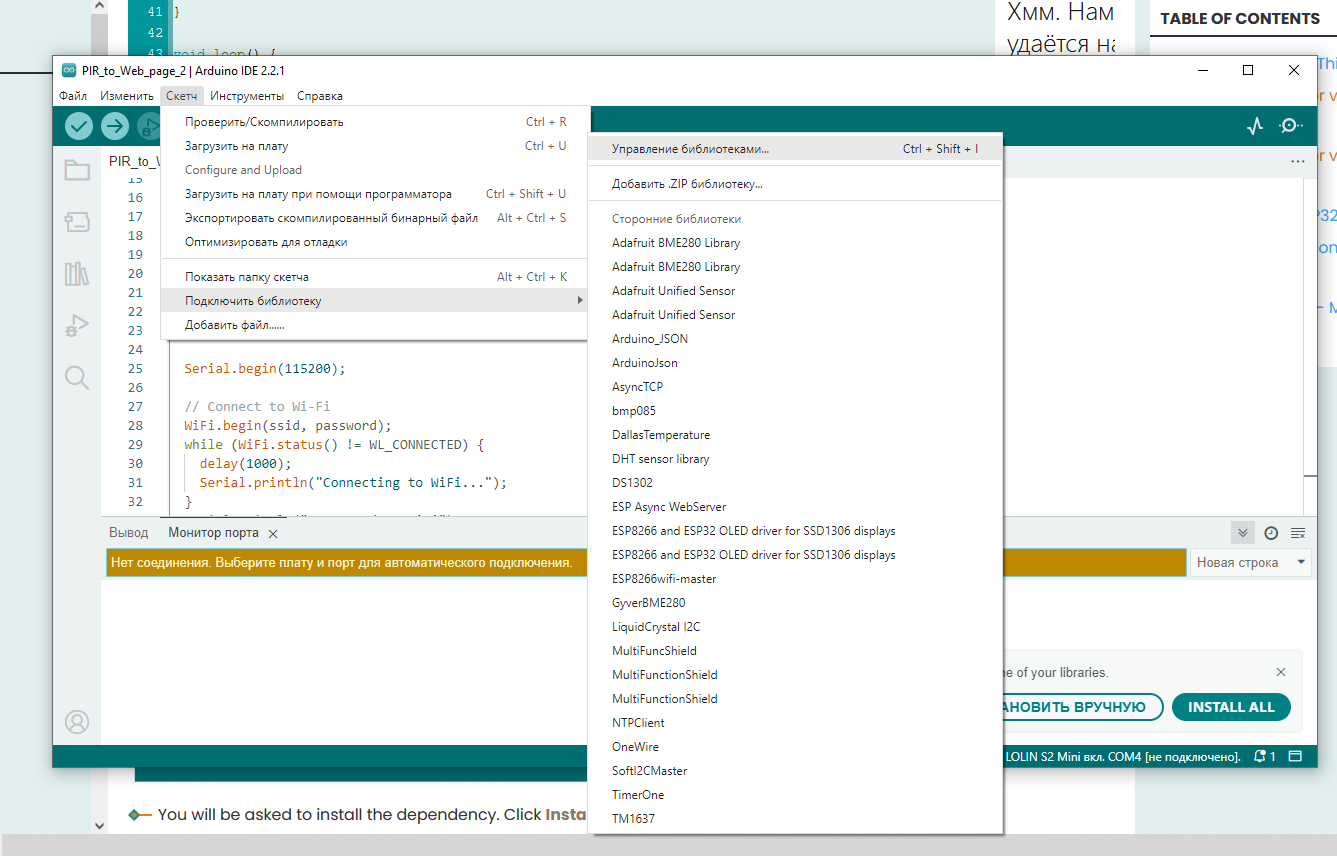The image size is (1337, 856).
Task: Close the 'Монитор порта' tab
Action: click(x=273, y=534)
